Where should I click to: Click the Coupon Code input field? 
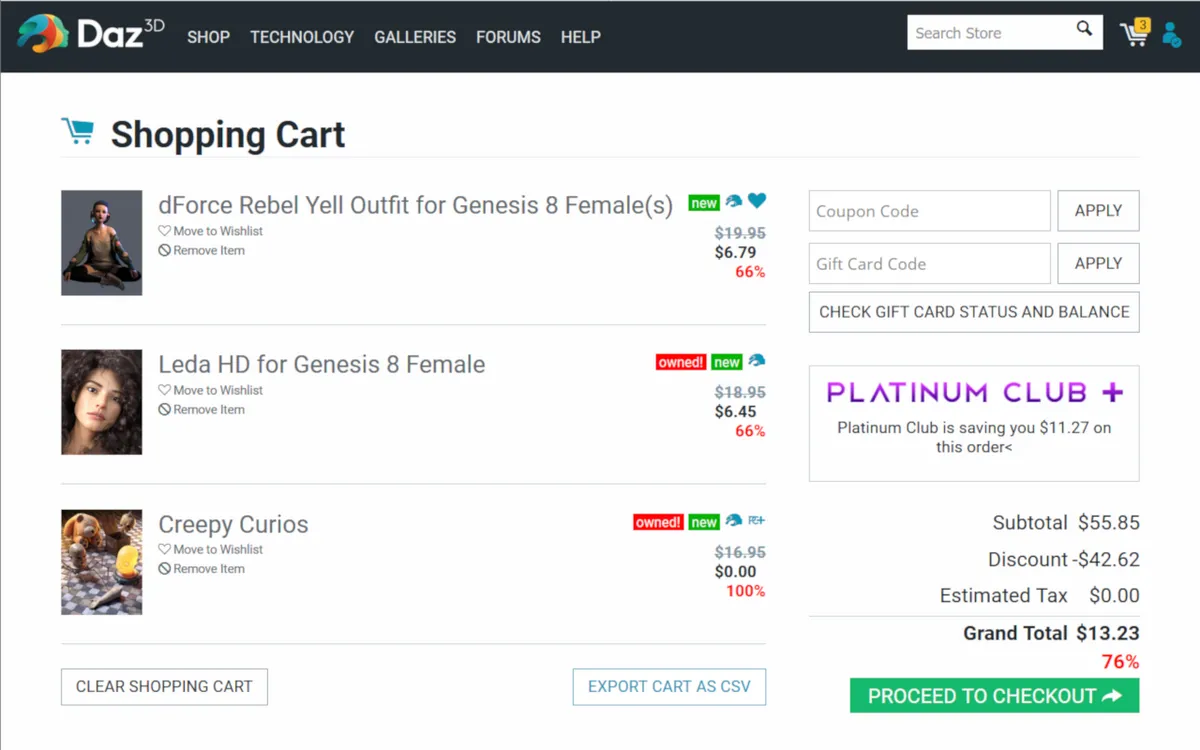tap(928, 210)
